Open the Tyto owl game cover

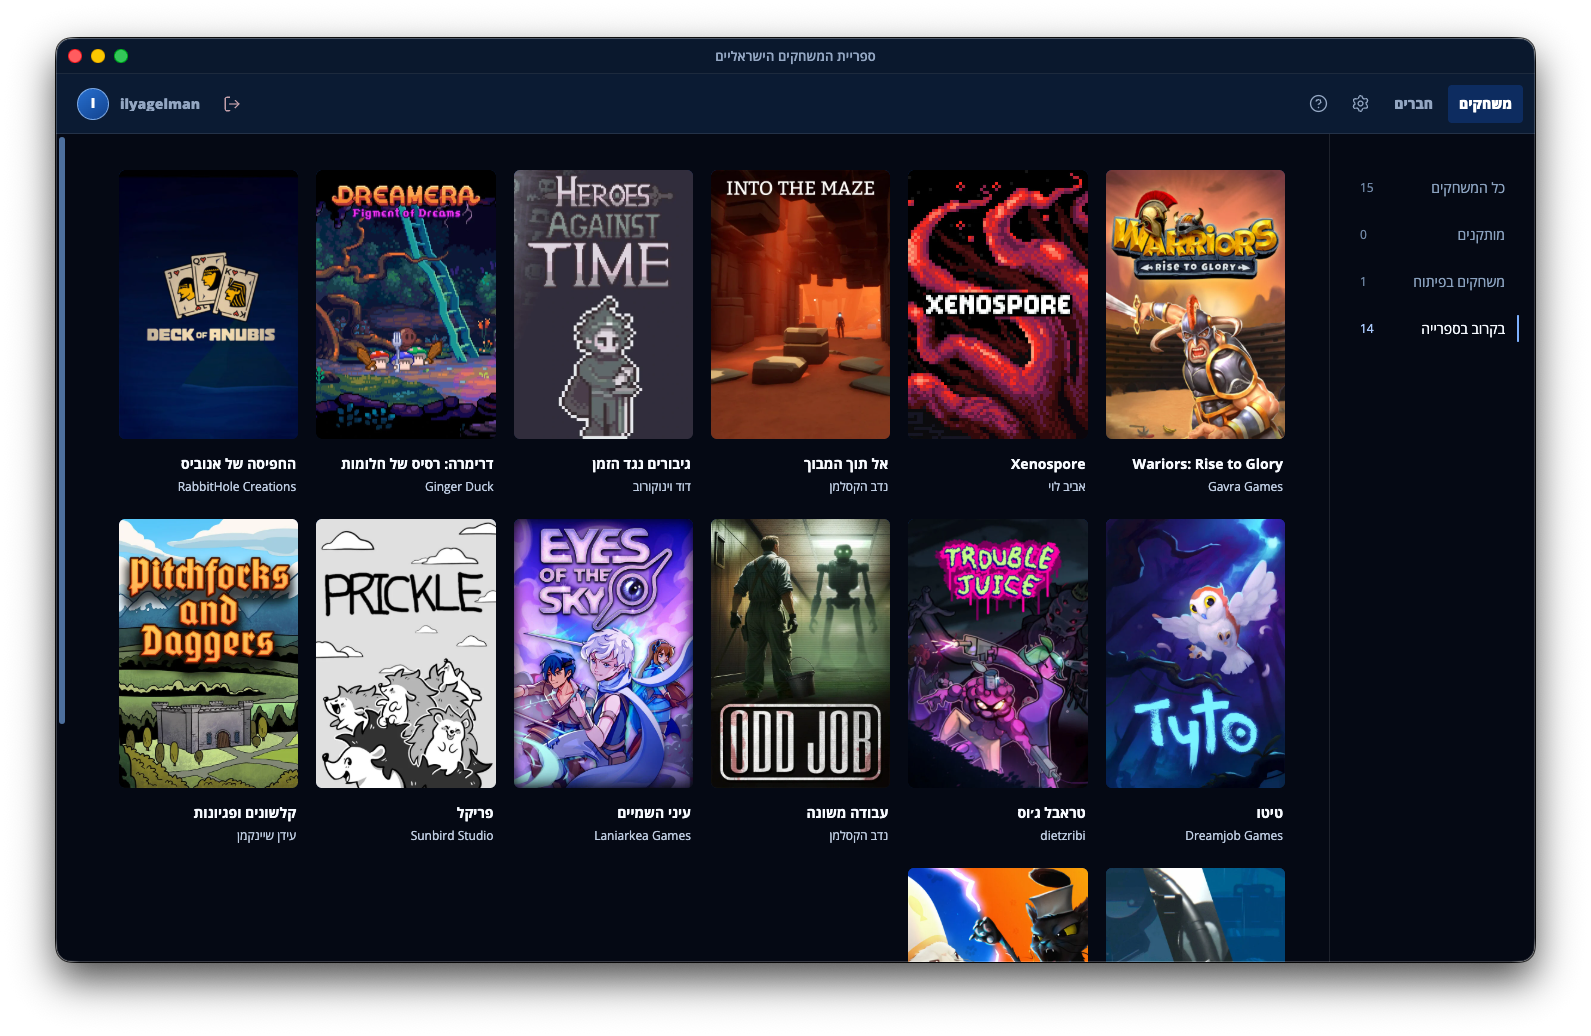click(1195, 653)
